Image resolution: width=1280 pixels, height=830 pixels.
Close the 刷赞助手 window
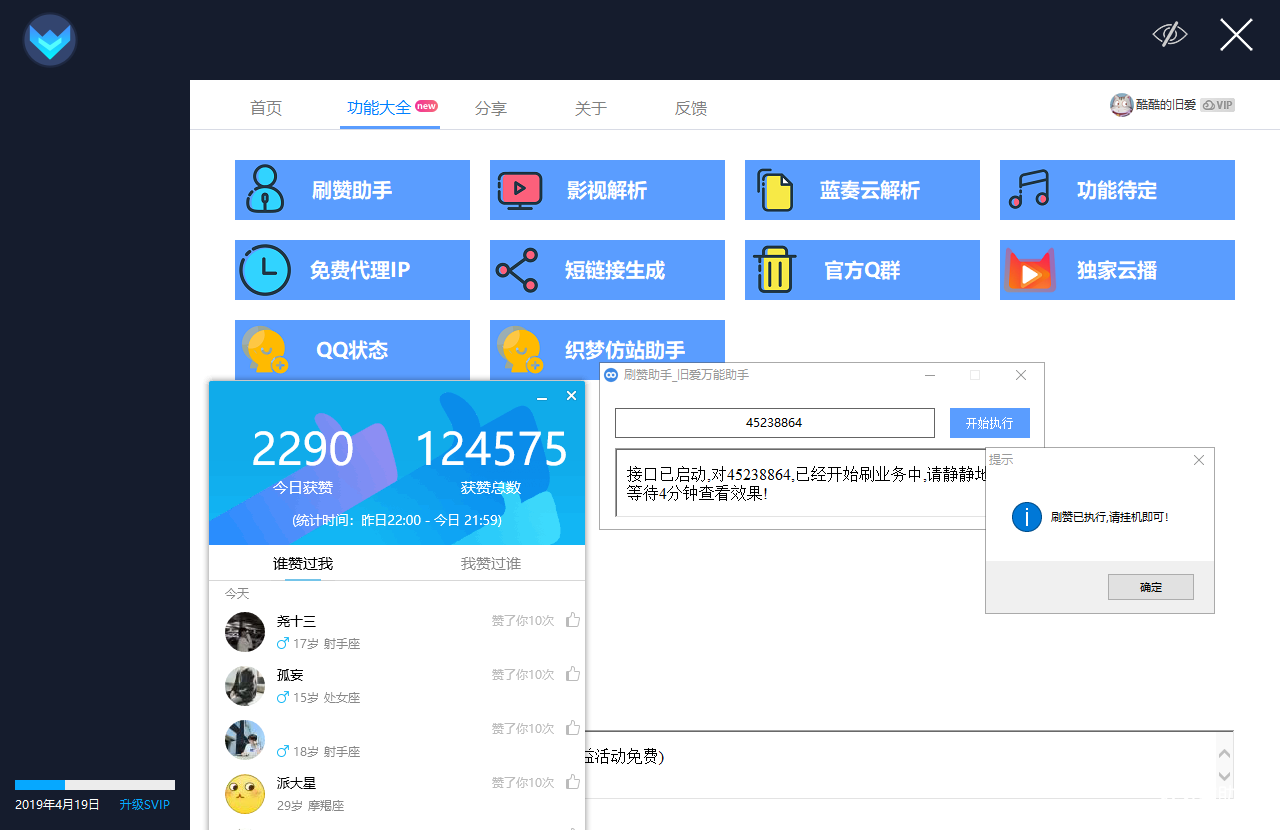coord(1021,375)
